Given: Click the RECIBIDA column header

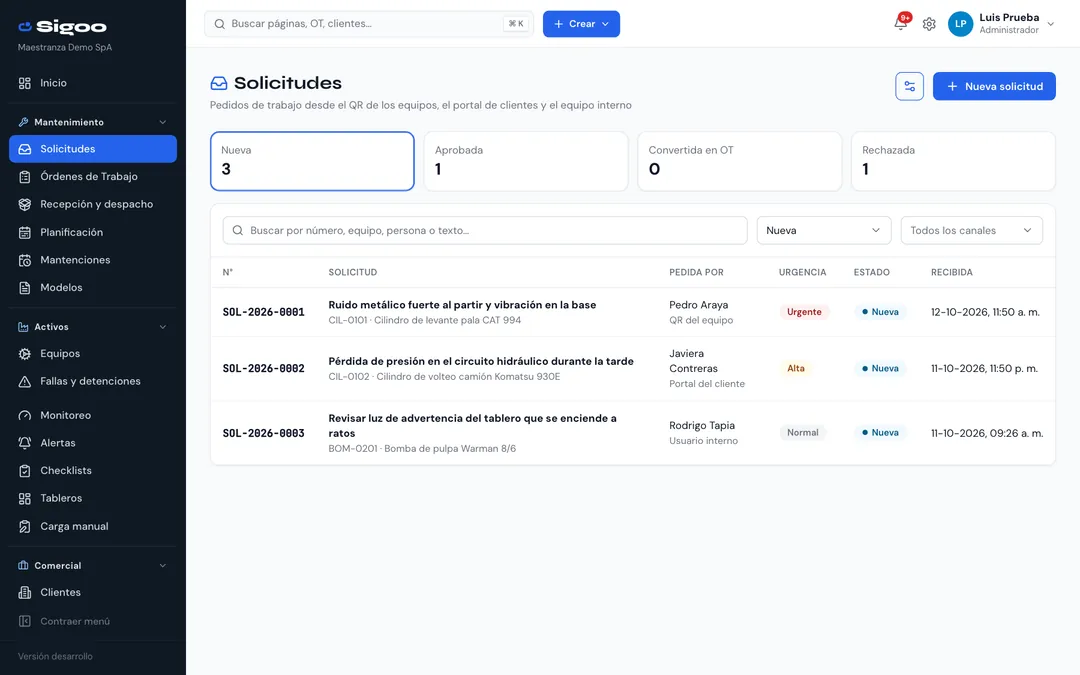Looking at the screenshot, I should tap(952, 273).
